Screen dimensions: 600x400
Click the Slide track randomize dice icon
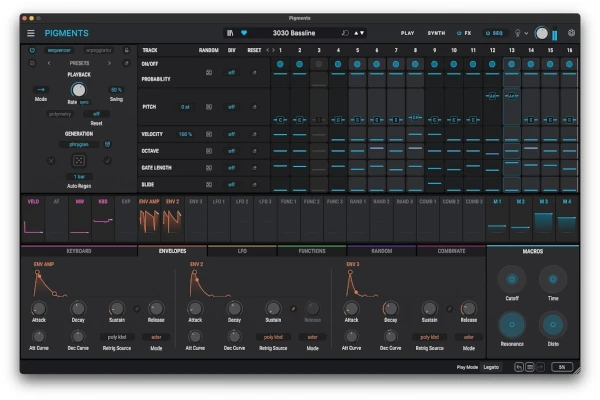(209, 185)
